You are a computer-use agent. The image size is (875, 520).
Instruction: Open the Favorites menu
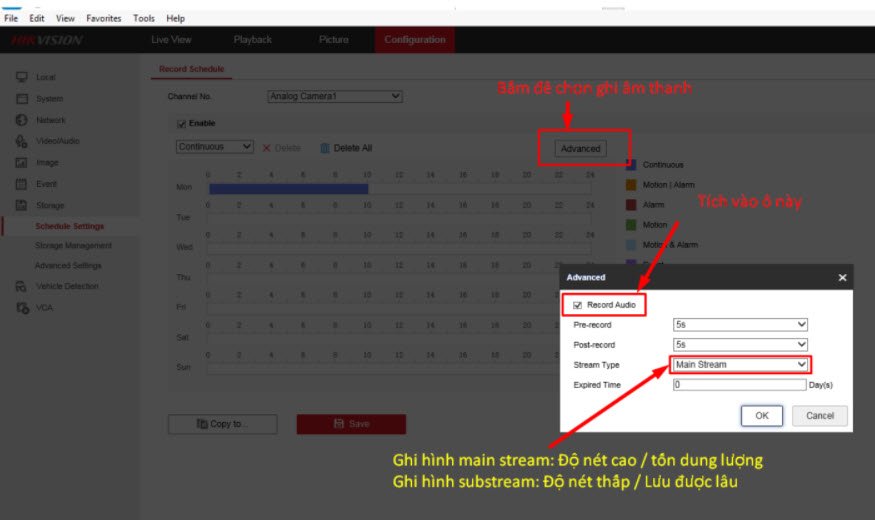[x=103, y=18]
